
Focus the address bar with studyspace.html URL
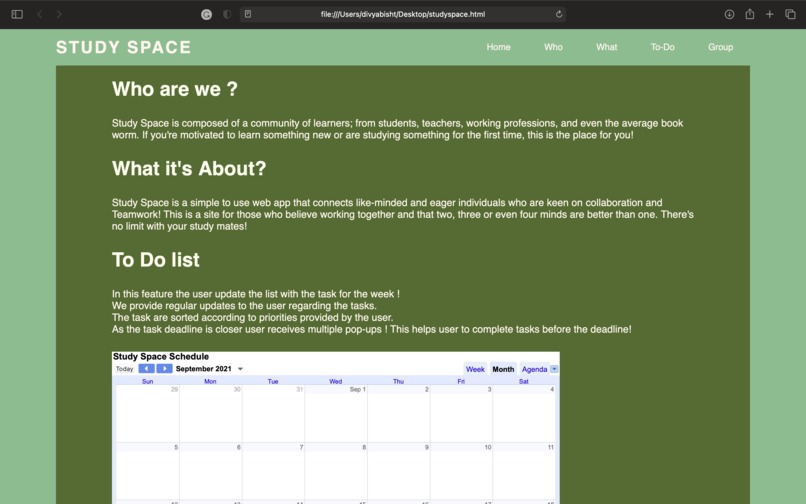coord(402,14)
